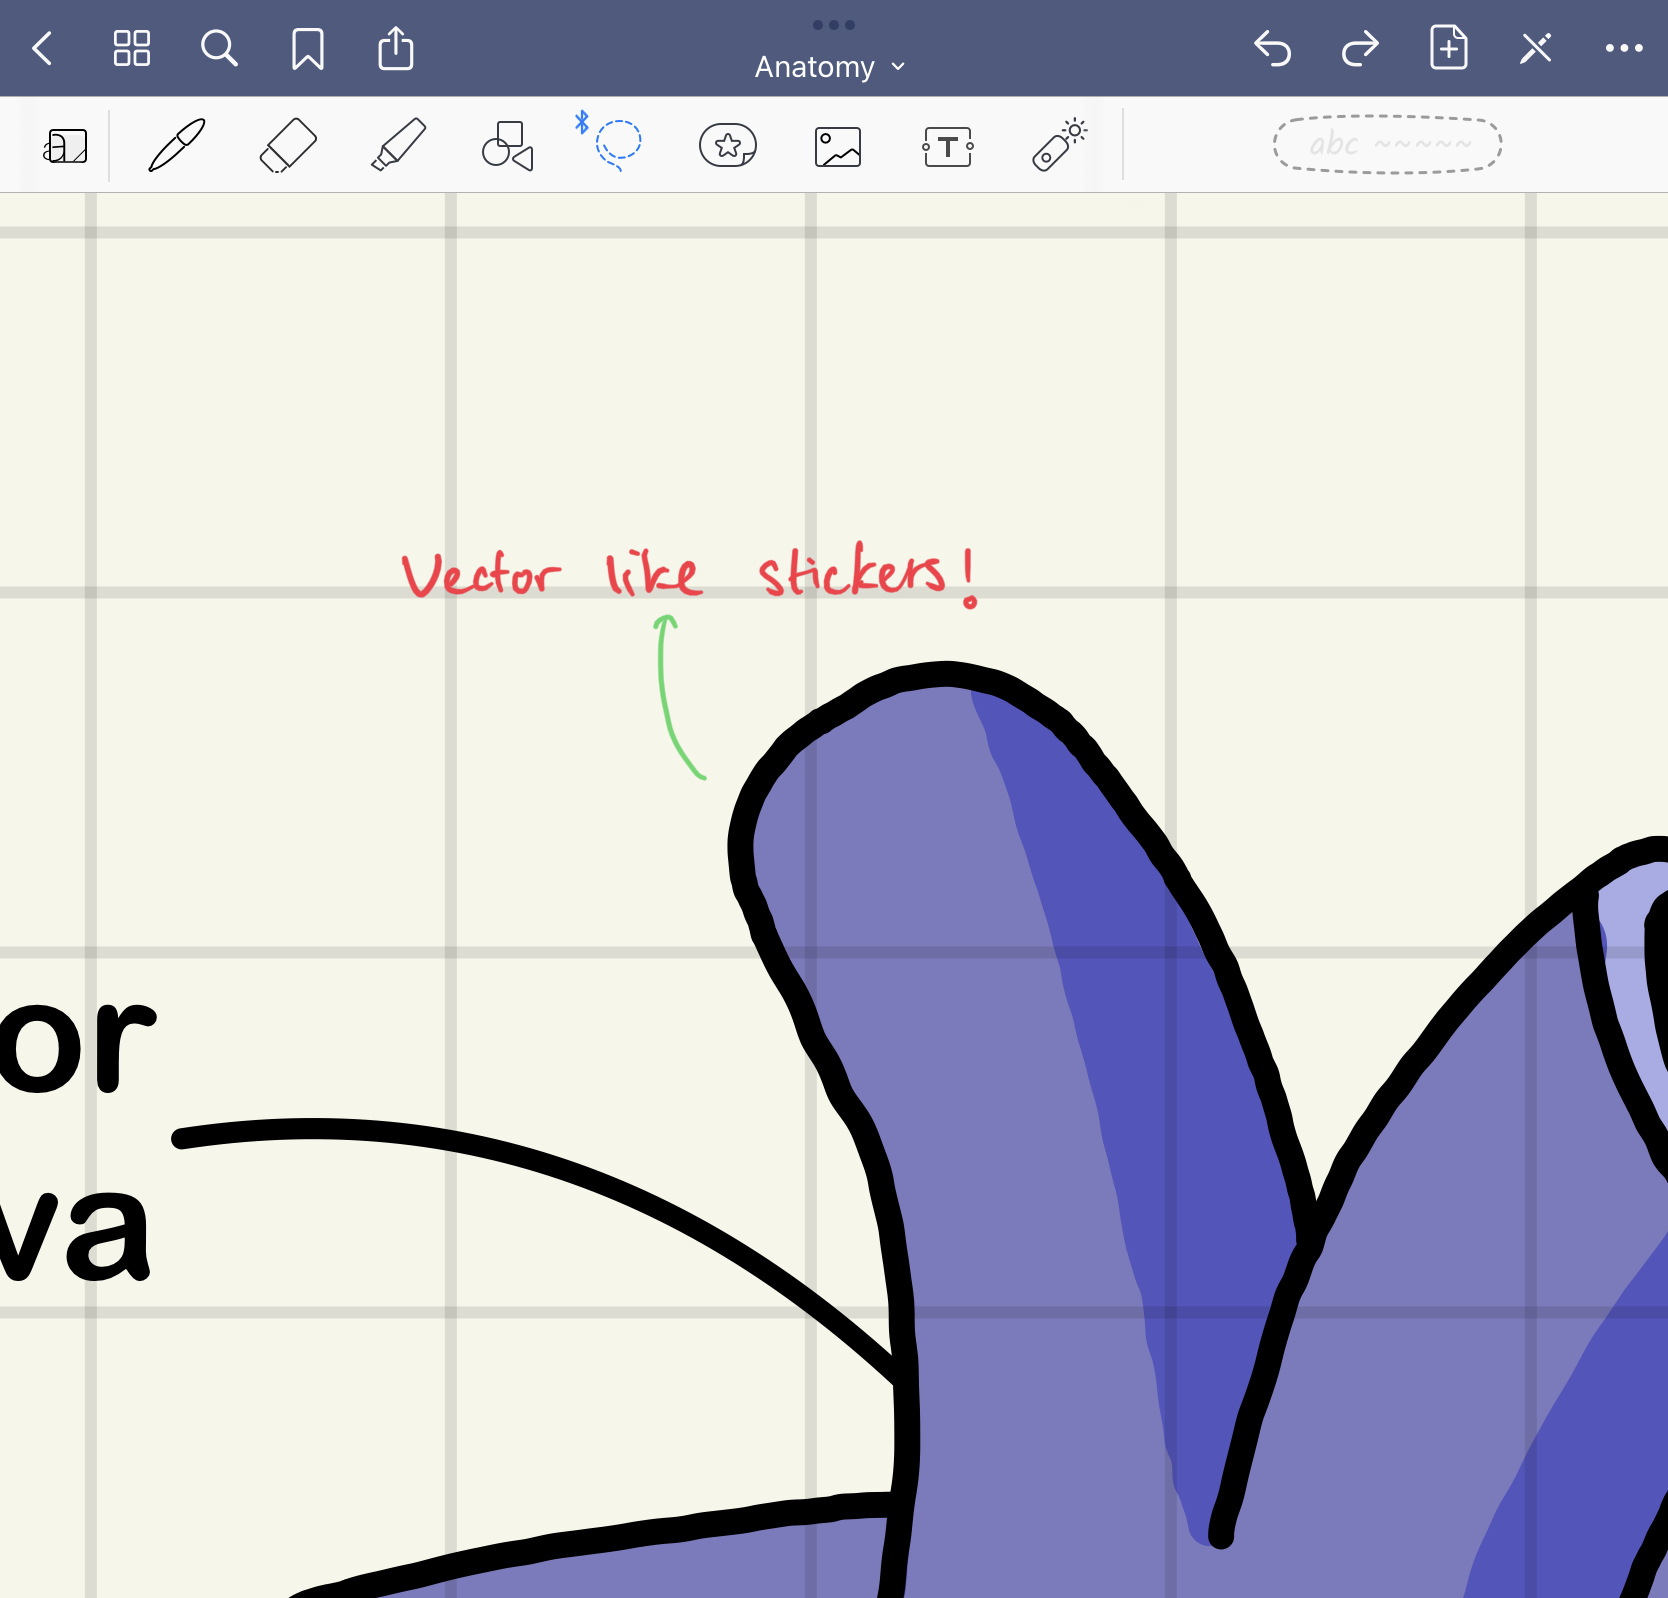This screenshot has height=1598, width=1668.
Task: Bookmark the current page
Action: 308,48
